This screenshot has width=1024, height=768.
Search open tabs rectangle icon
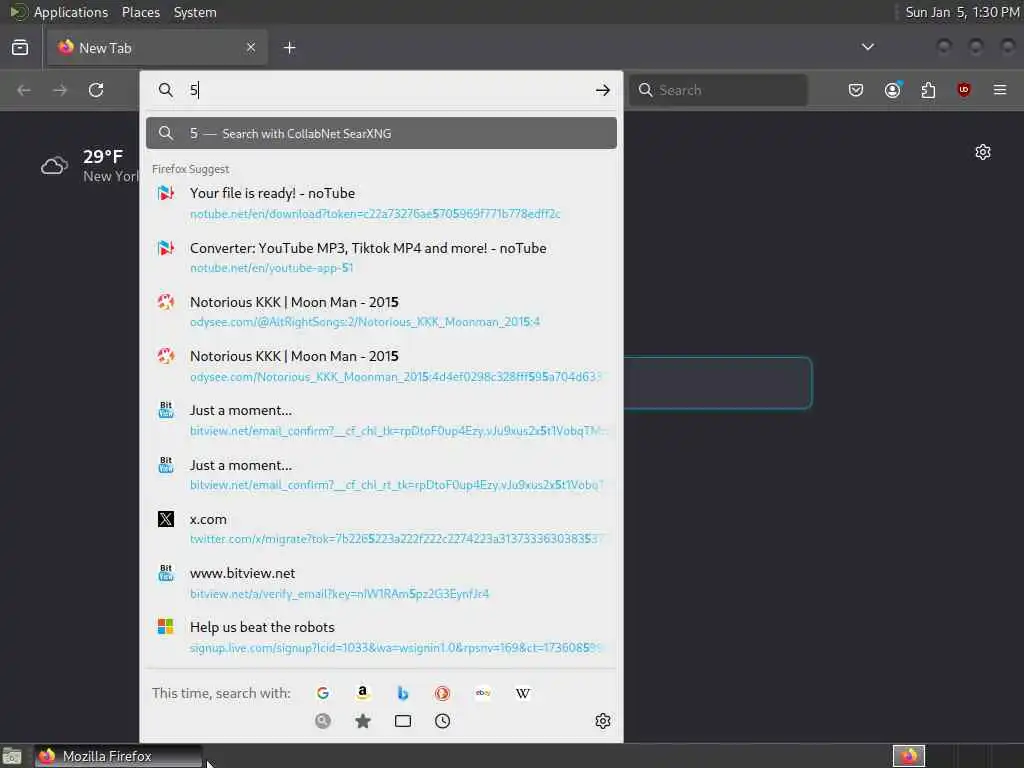(x=403, y=720)
